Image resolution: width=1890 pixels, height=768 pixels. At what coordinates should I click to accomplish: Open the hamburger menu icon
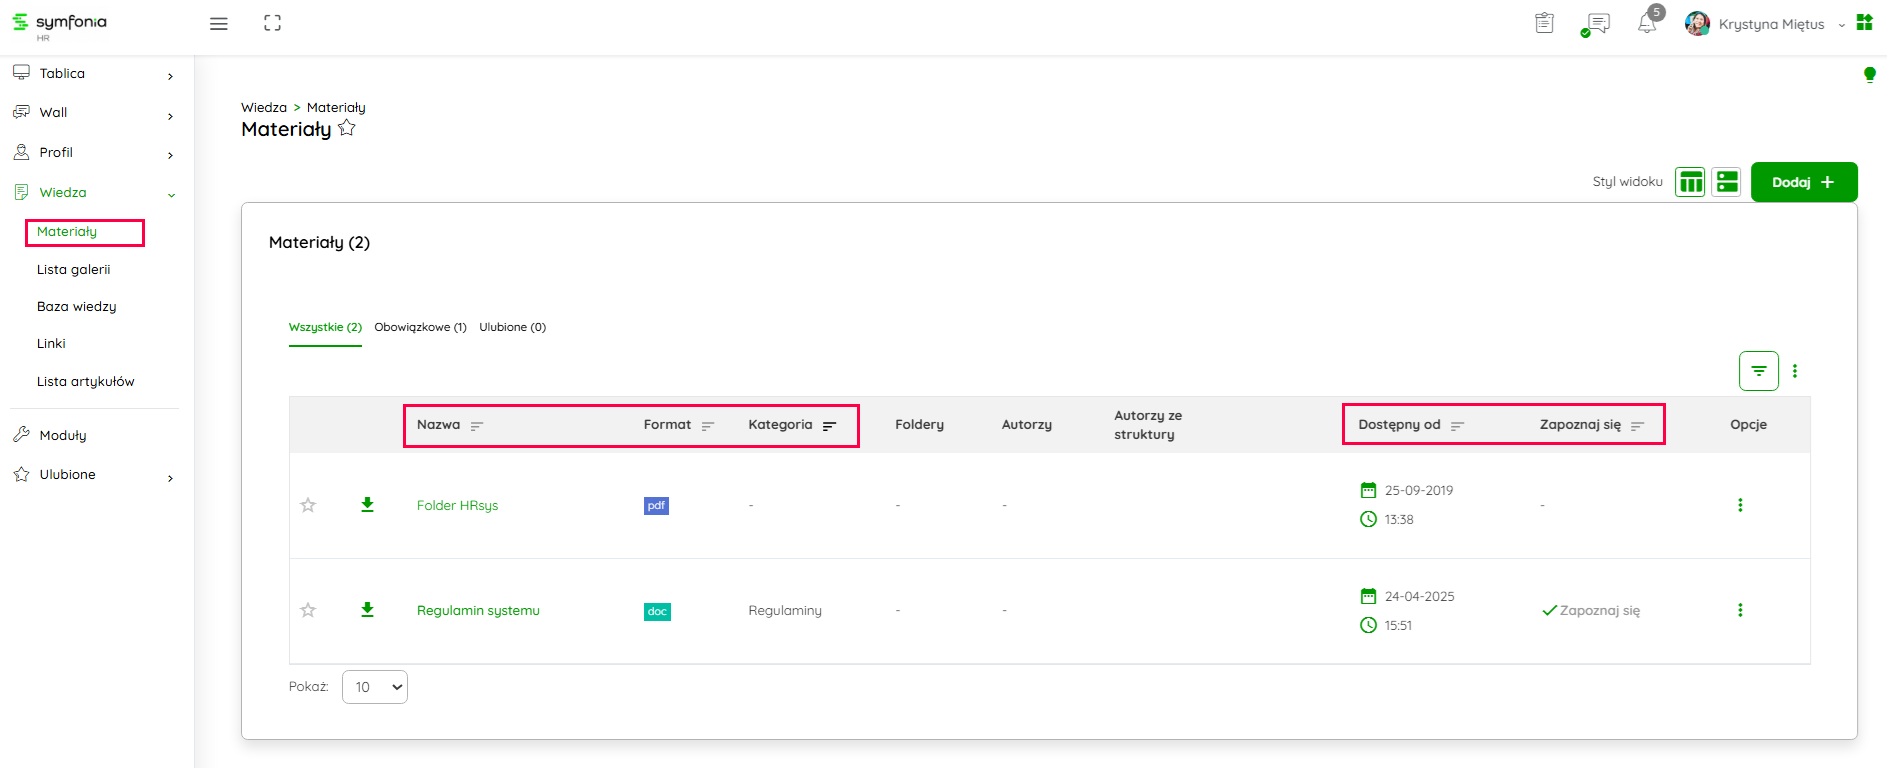coord(218,24)
